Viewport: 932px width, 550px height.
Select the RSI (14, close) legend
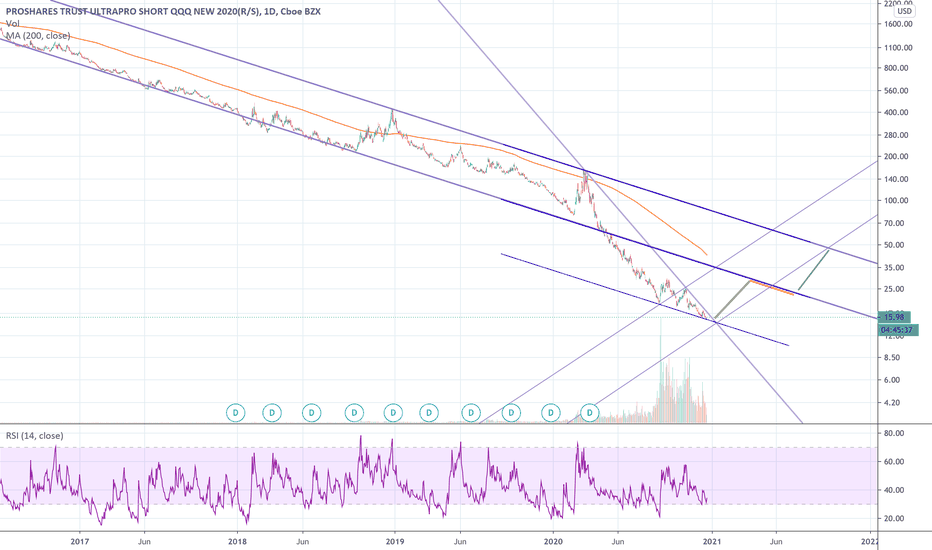[34, 436]
